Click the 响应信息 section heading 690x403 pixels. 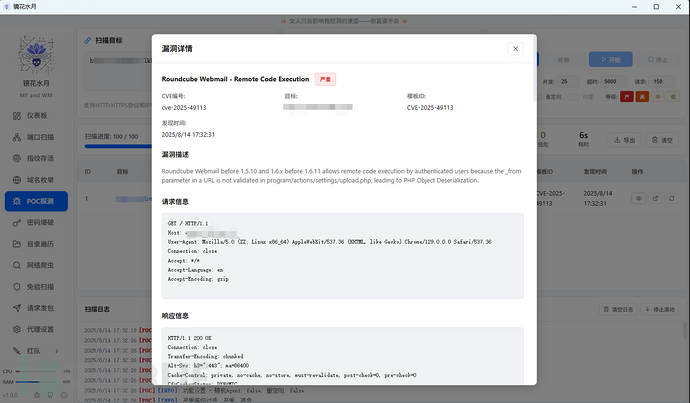175,316
